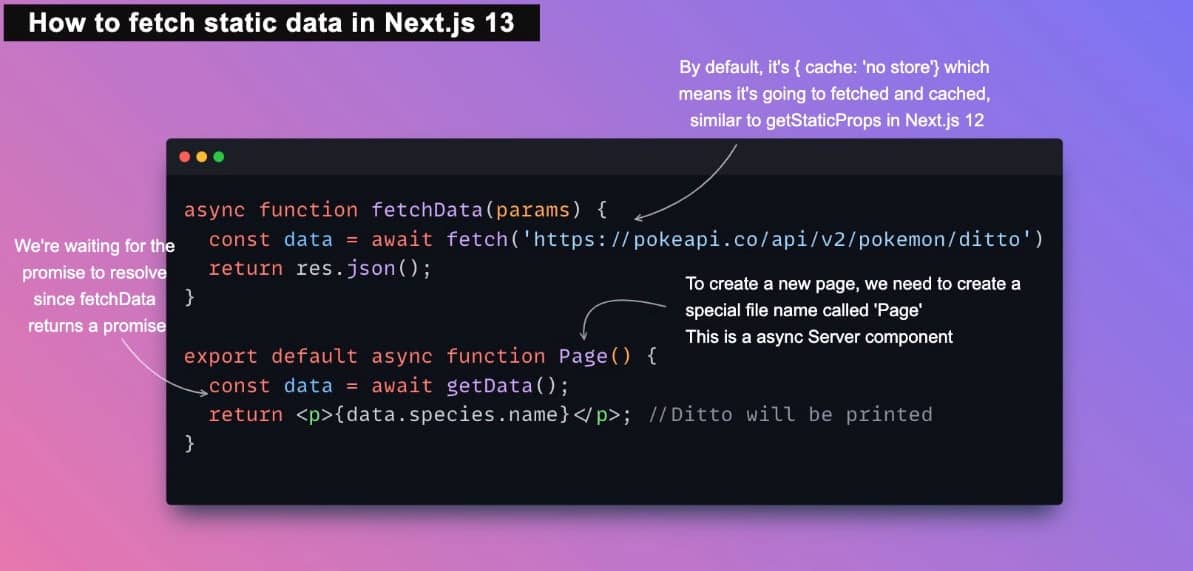Click the arrow pointing at const data line
The image size is (1193, 571).
point(160,365)
